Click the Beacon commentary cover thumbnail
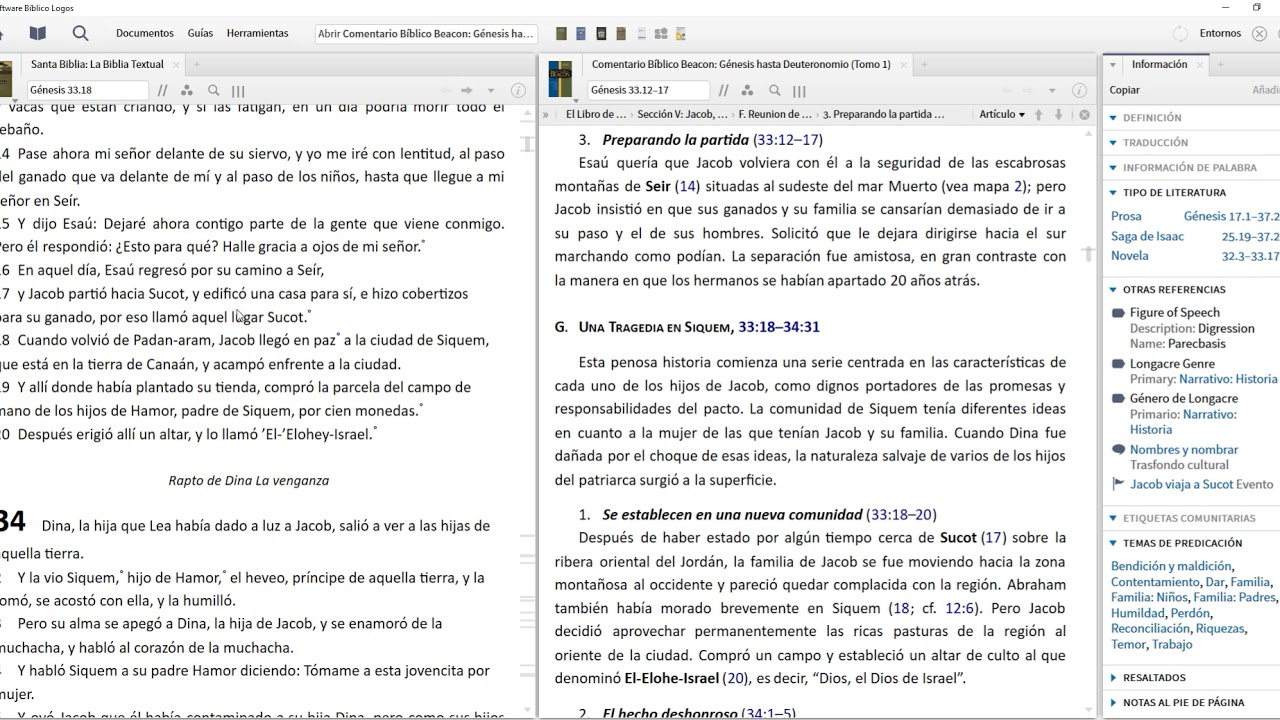 click(x=560, y=80)
